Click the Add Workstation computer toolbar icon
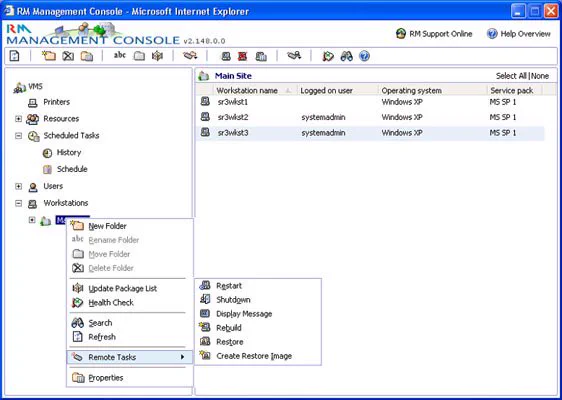 226,56
